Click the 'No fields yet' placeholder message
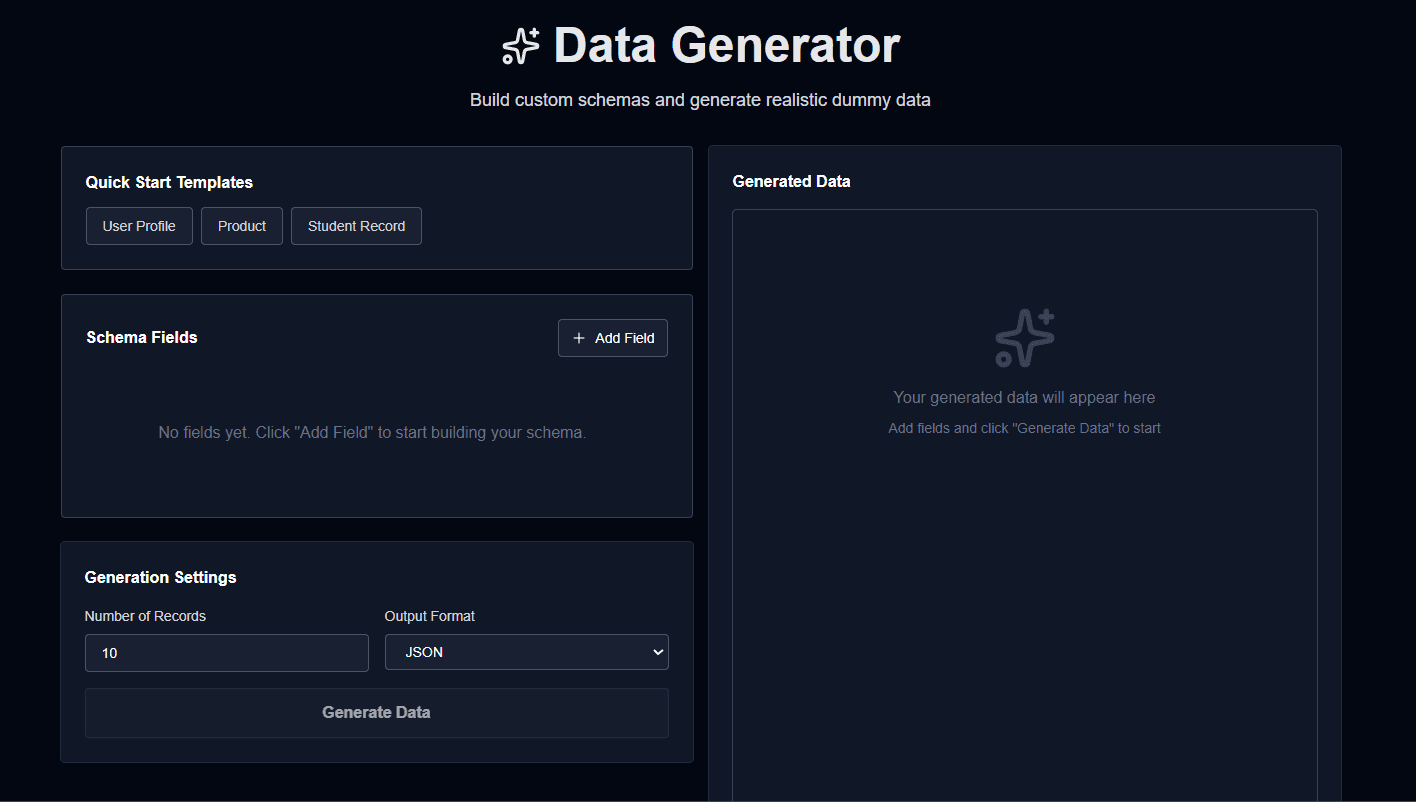Viewport: 1416px width, 802px height. pos(372,433)
